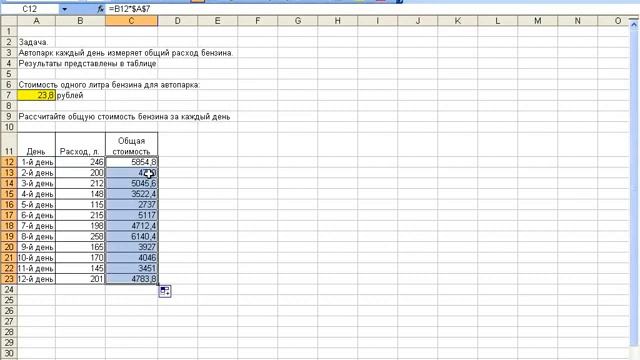Click the cell with text Задача.
This screenshot has width=640, height=360.
pos(36,42)
